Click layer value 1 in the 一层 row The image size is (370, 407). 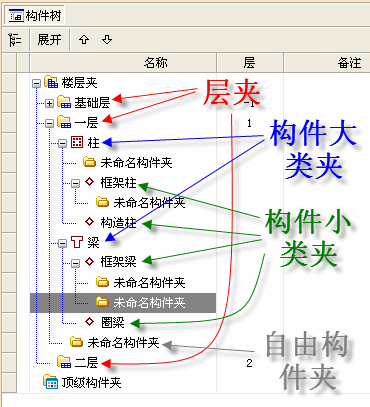249,123
